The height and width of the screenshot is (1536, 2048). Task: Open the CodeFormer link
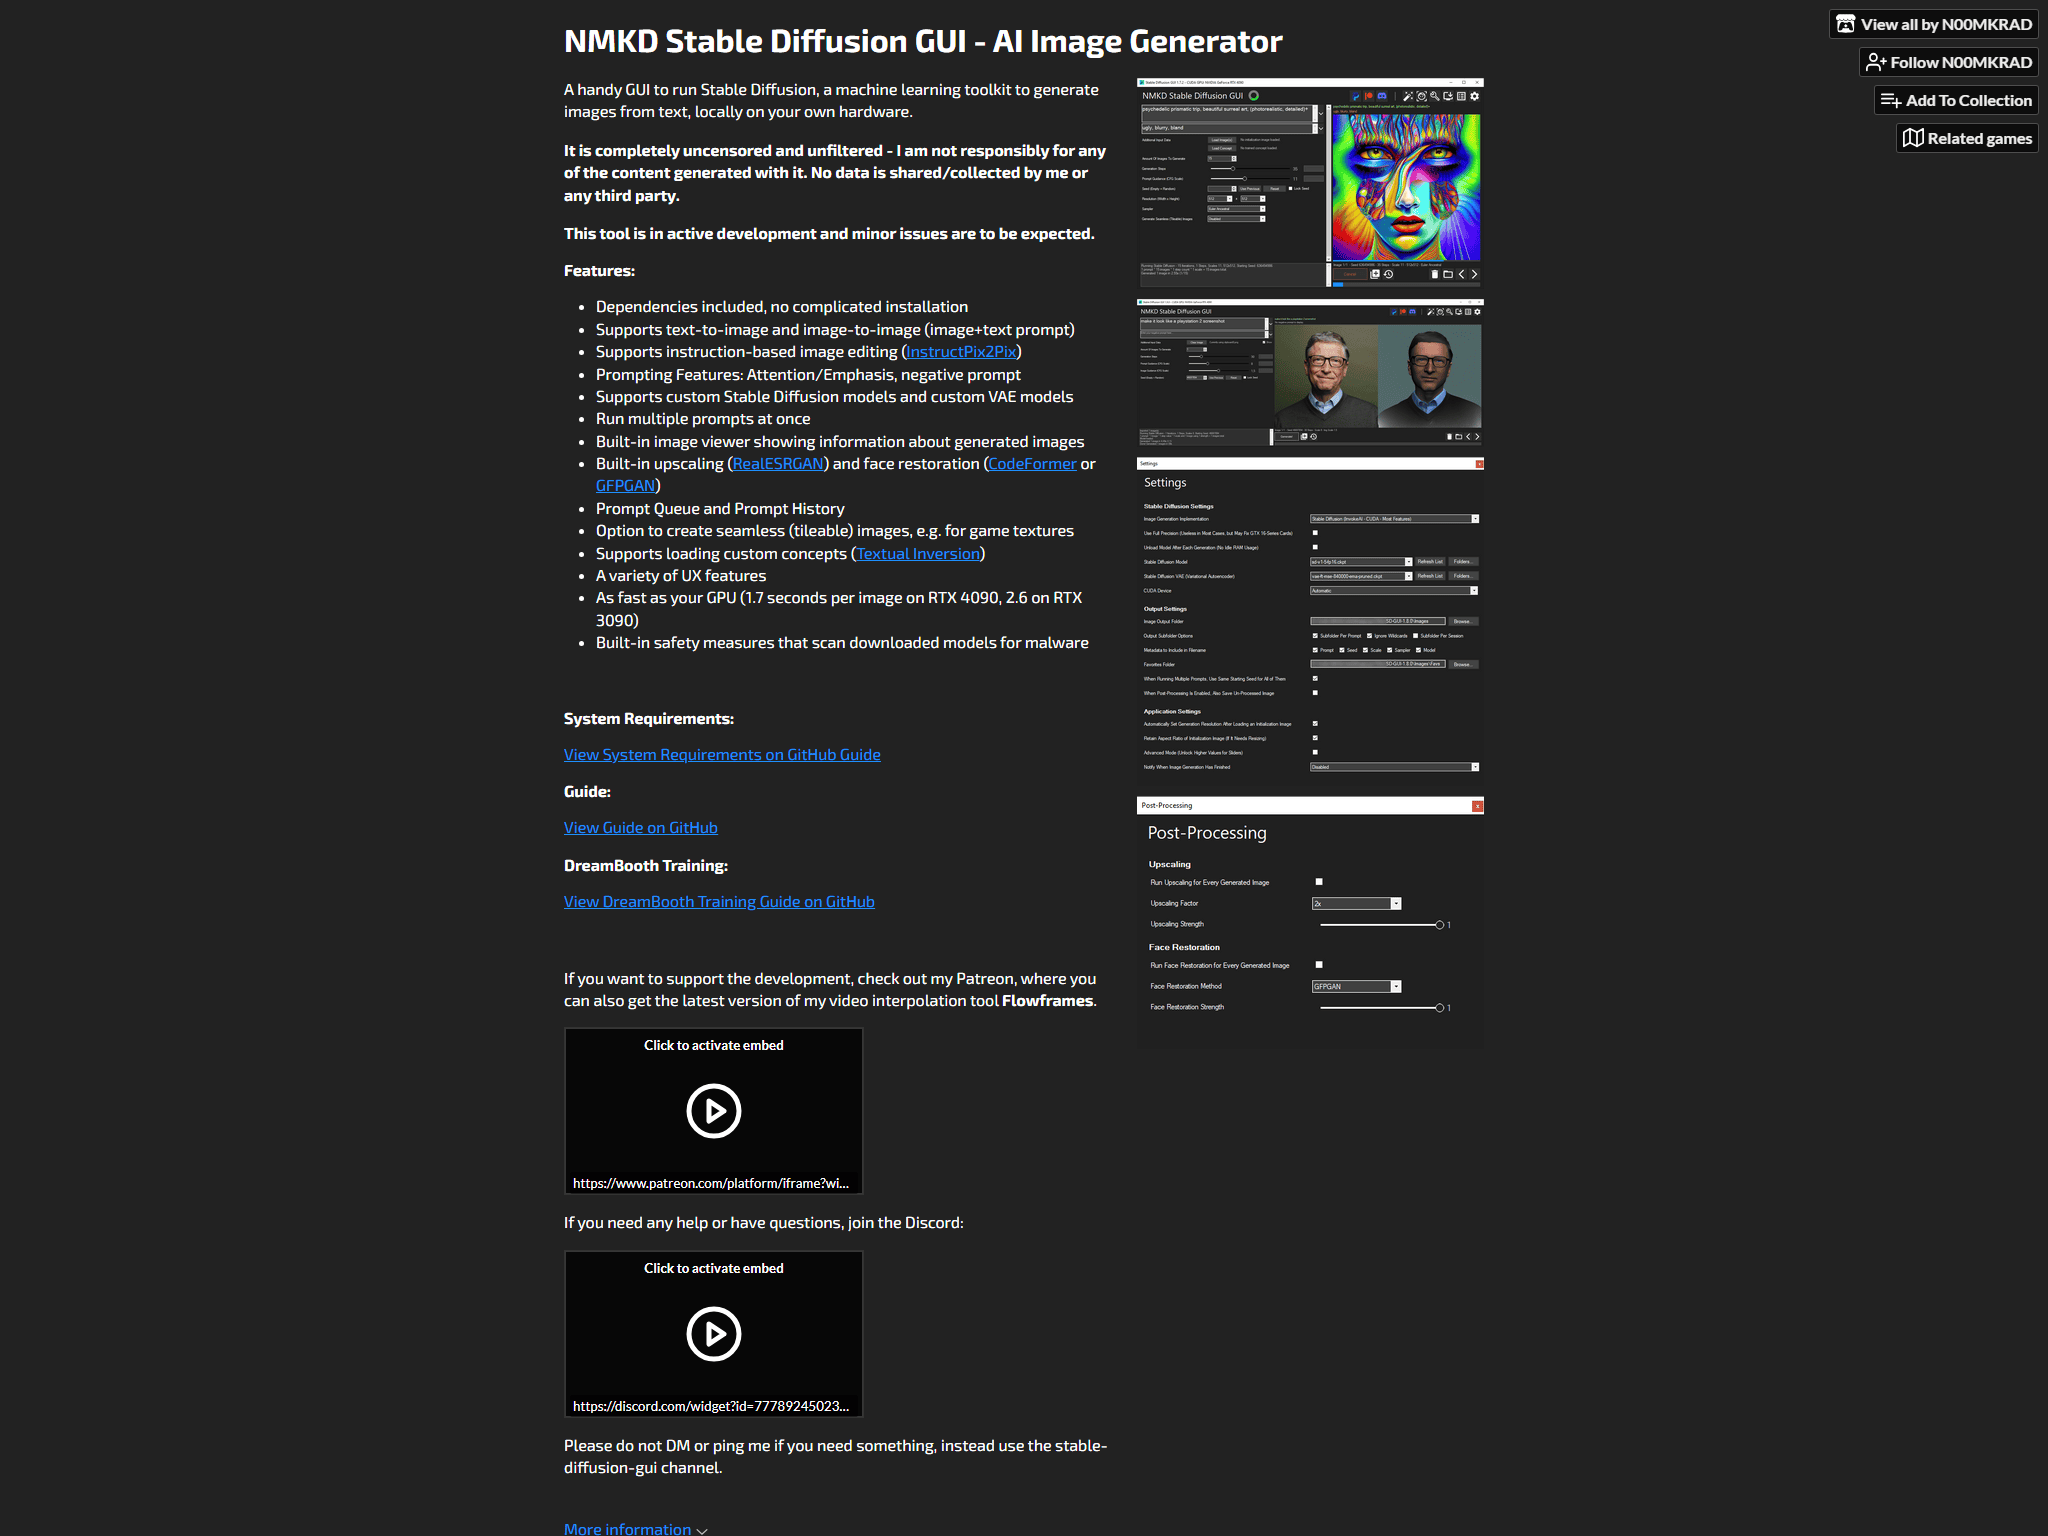[x=1032, y=464]
